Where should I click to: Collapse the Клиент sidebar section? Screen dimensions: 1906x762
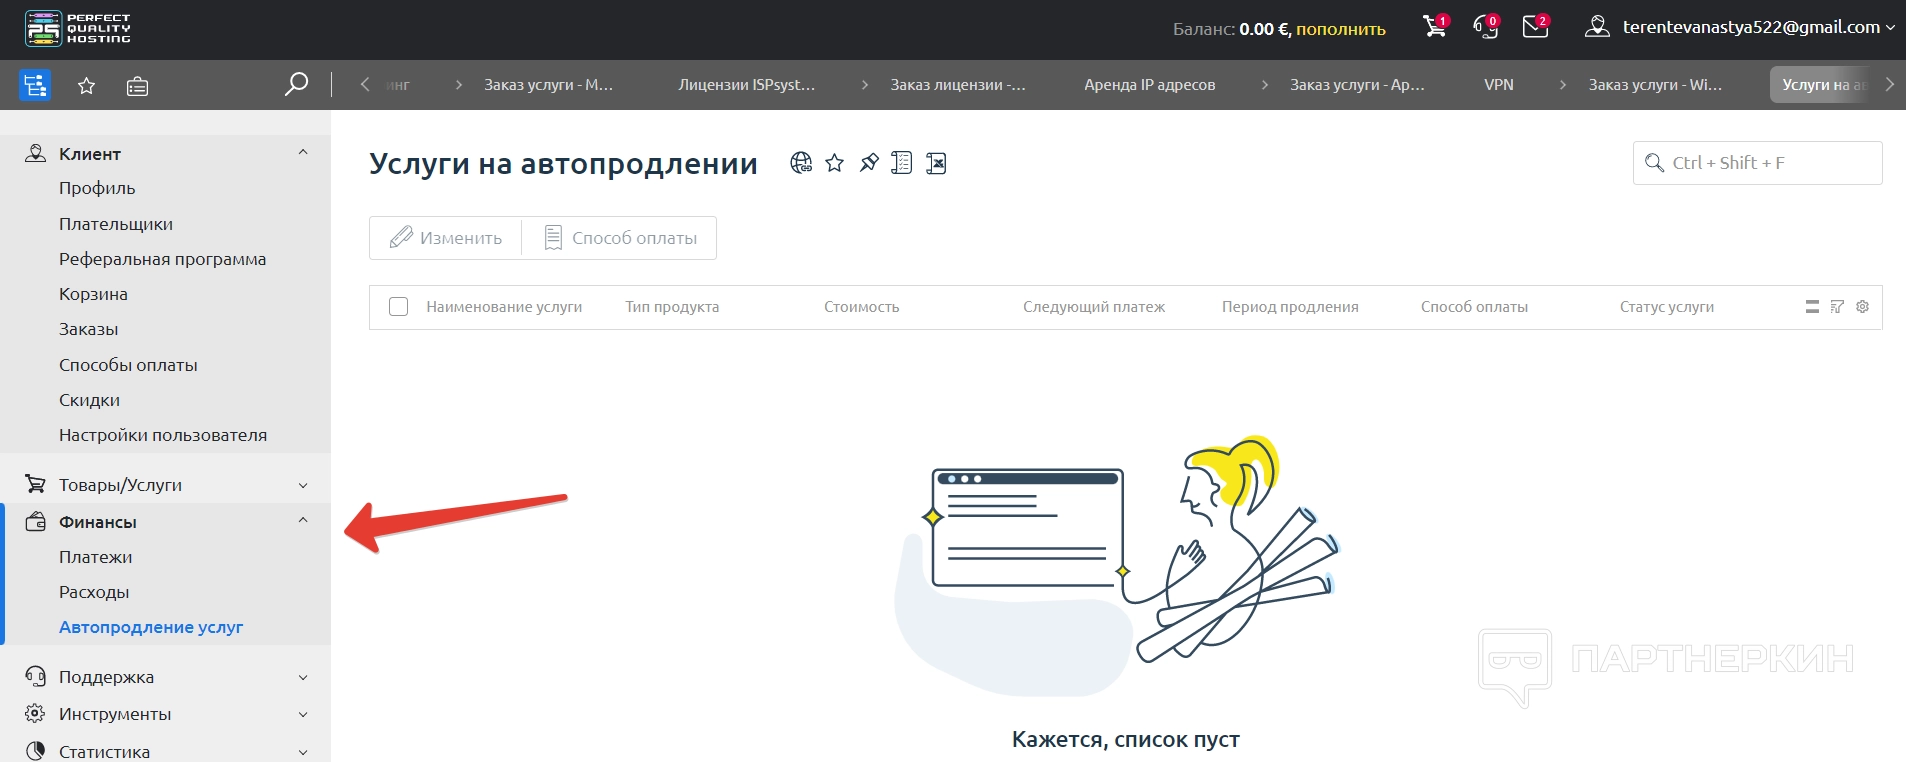pyautogui.click(x=303, y=153)
